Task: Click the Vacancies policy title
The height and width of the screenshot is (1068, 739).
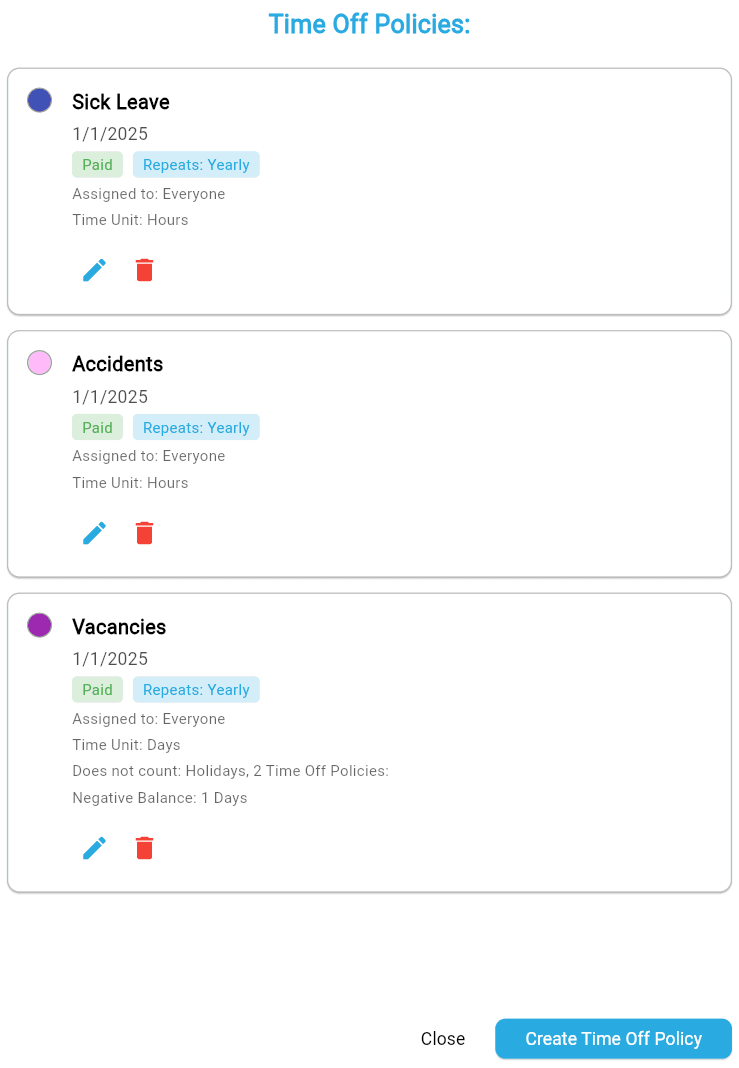Action: 119,627
